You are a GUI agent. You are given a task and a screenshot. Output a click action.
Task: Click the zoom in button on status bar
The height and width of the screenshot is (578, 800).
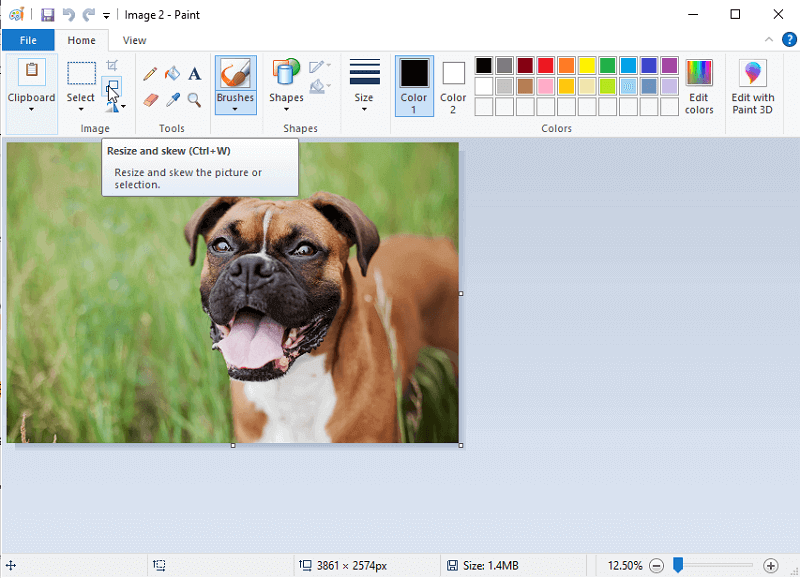770,565
